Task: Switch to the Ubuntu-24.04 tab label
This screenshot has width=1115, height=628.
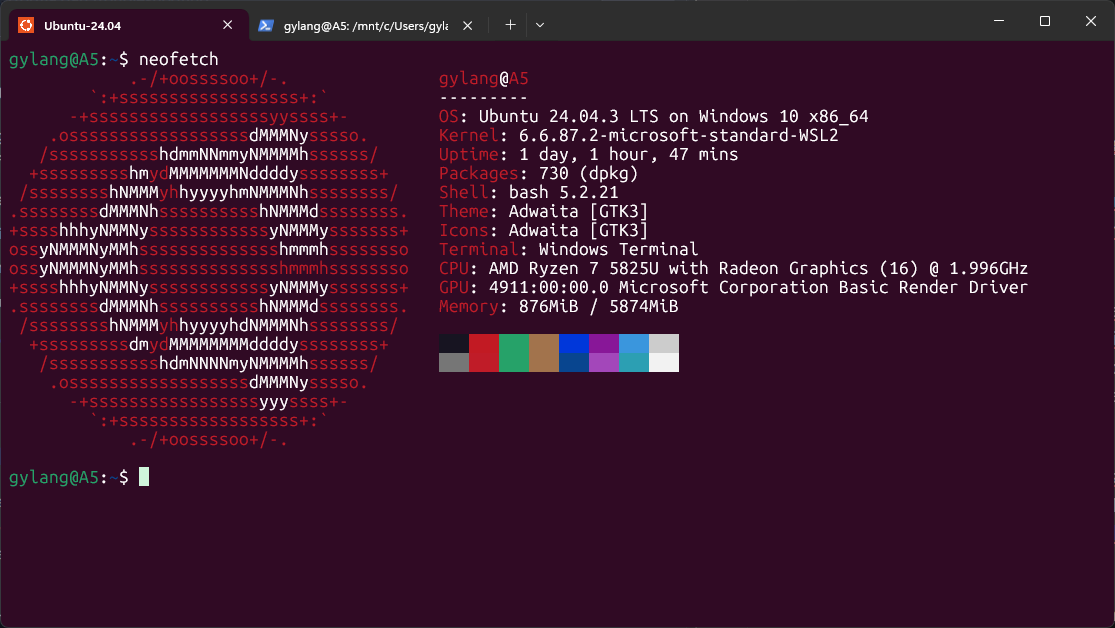Action: point(90,25)
